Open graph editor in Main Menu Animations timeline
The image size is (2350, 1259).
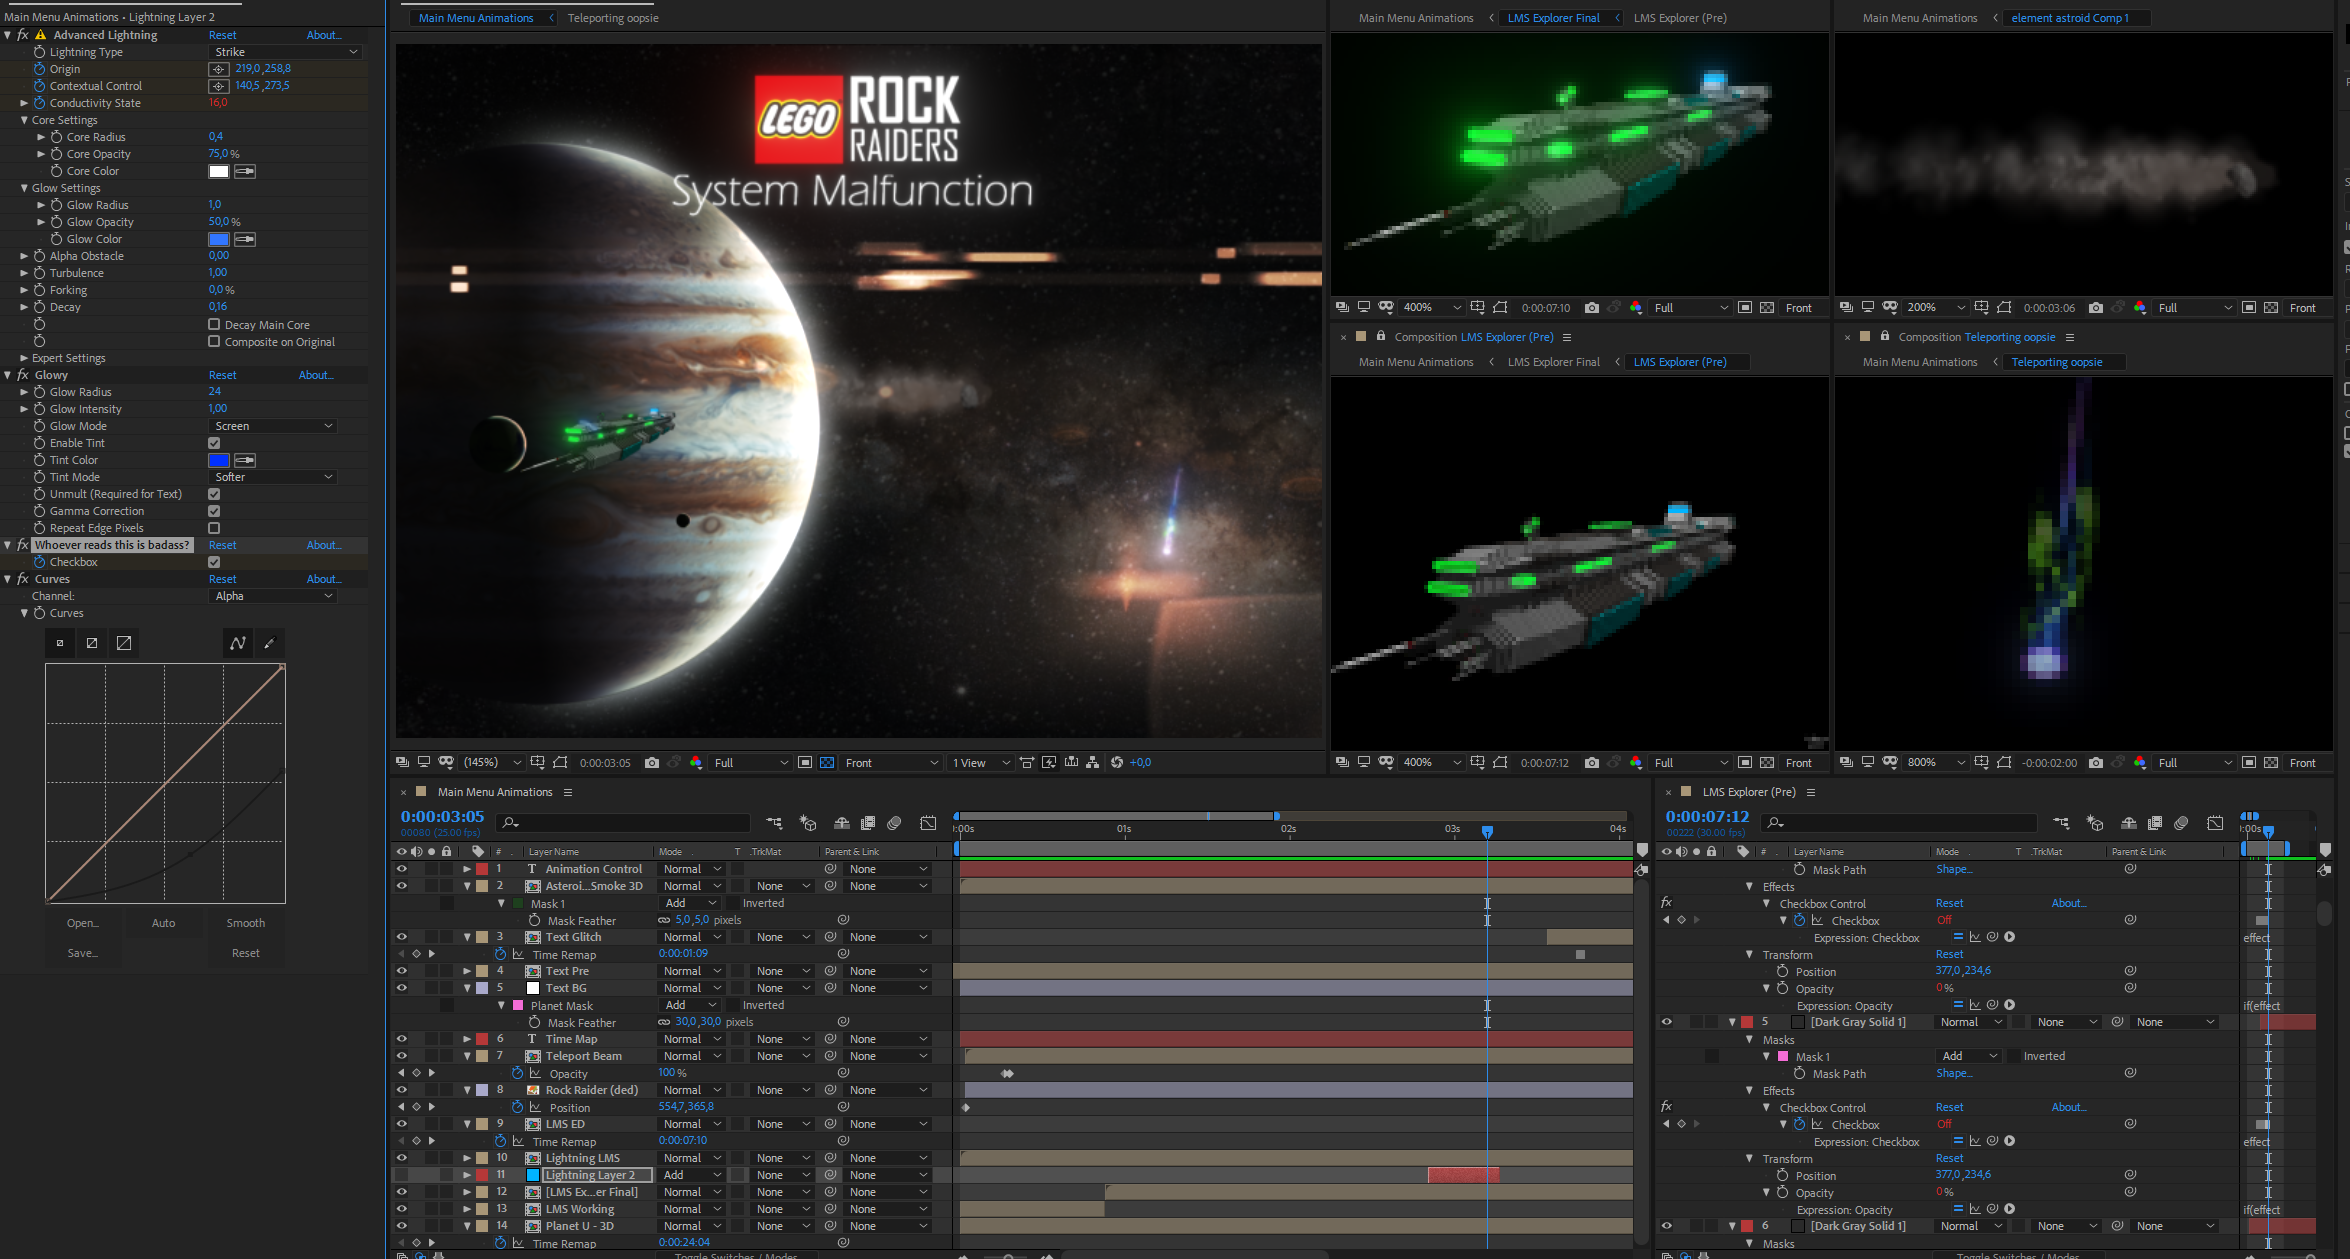pos(929,823)
